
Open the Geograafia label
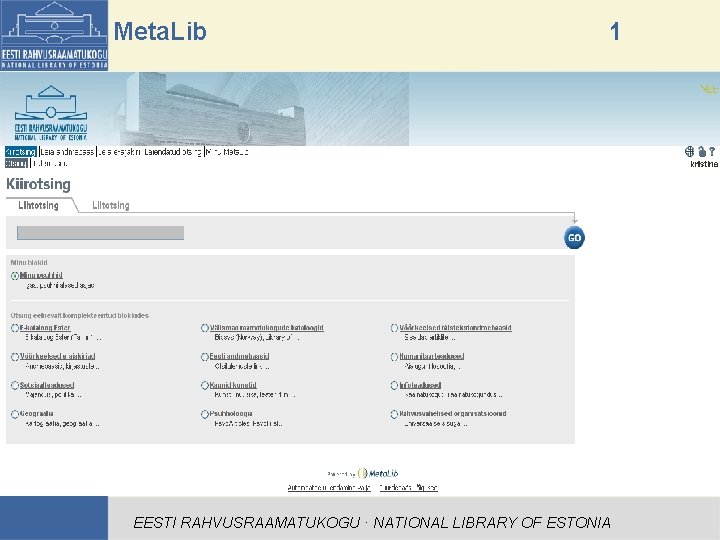point(37,414)
